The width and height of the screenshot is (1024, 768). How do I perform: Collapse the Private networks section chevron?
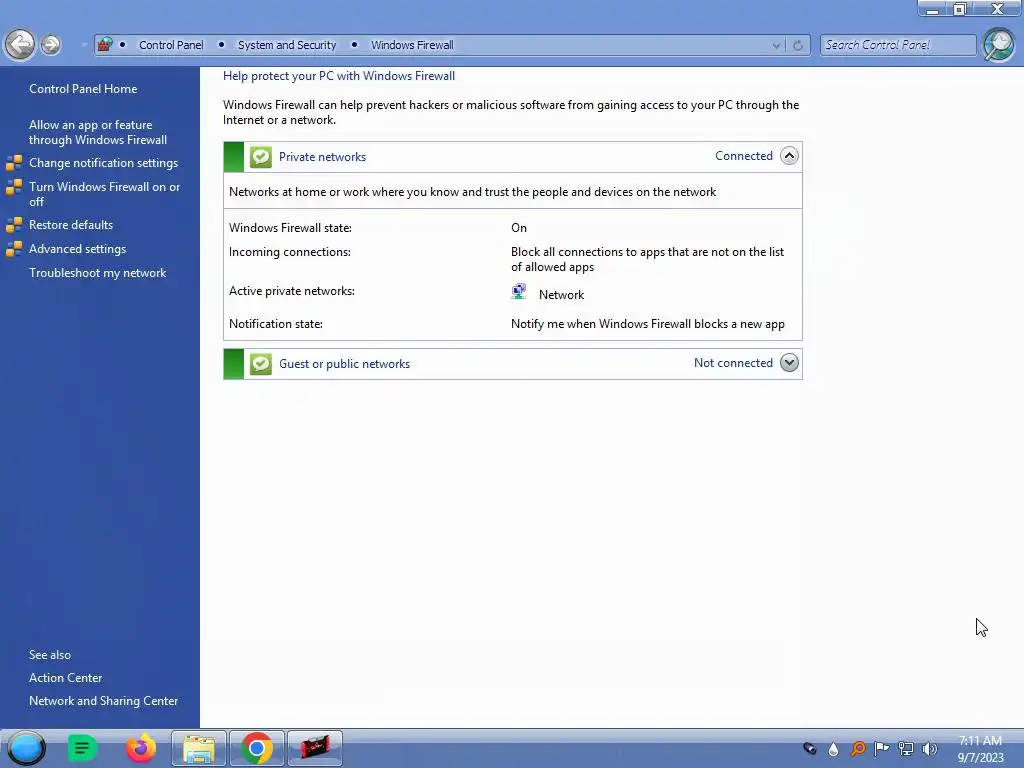pos(789,156)
